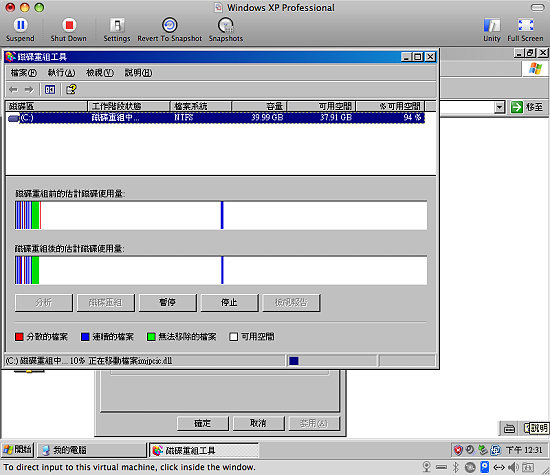This screenshot has width=550, height=475.
Task: Click the defrag progress bar in status bar
Action: click(332, 361)
